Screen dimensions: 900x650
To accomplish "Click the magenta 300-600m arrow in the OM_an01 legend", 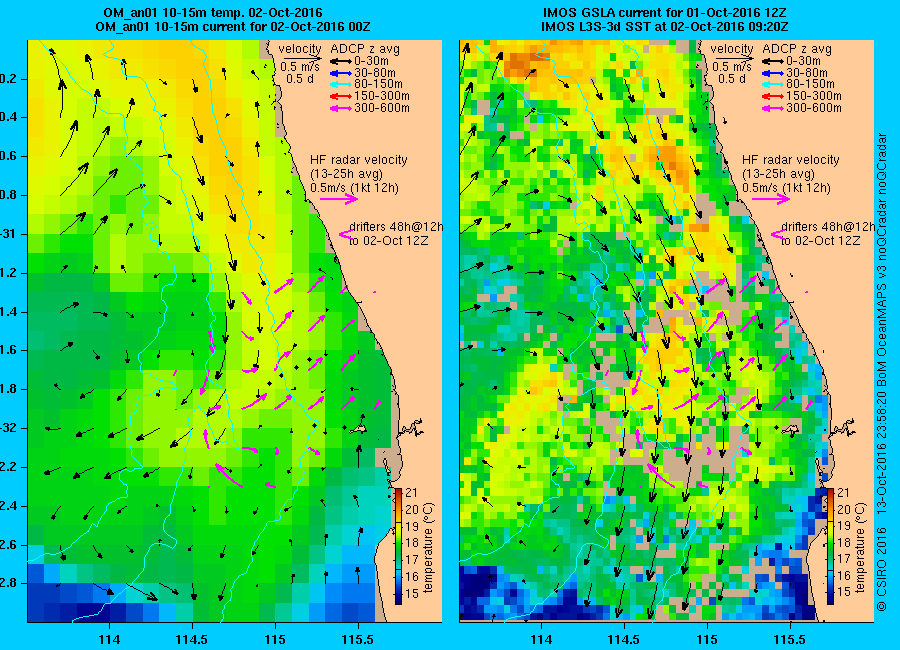I will 340,108.
